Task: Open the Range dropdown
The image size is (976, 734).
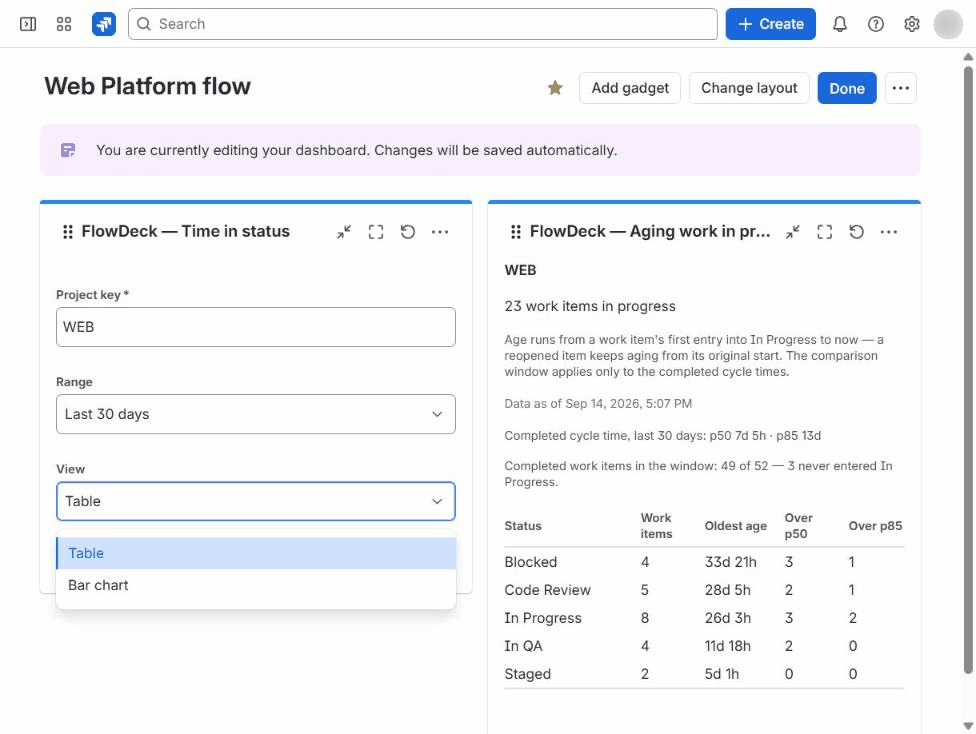Action: click(x=256, y=414)
